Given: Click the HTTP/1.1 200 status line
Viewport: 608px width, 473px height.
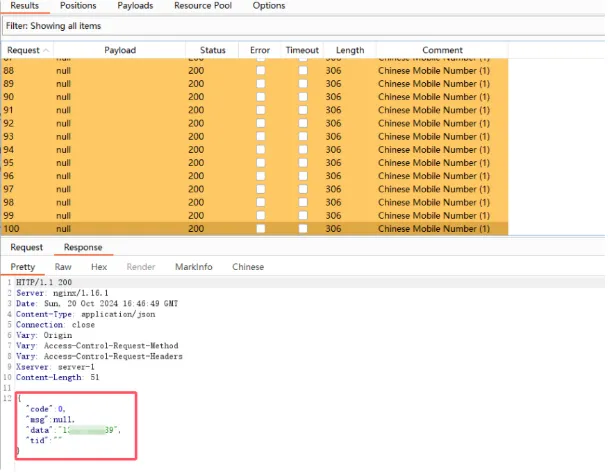Looking at the screenshot, I should coord(44,282).
